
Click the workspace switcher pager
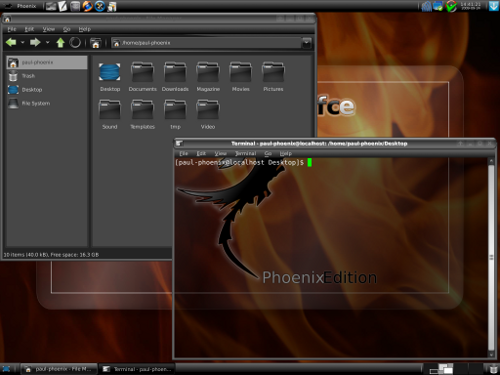452,369
